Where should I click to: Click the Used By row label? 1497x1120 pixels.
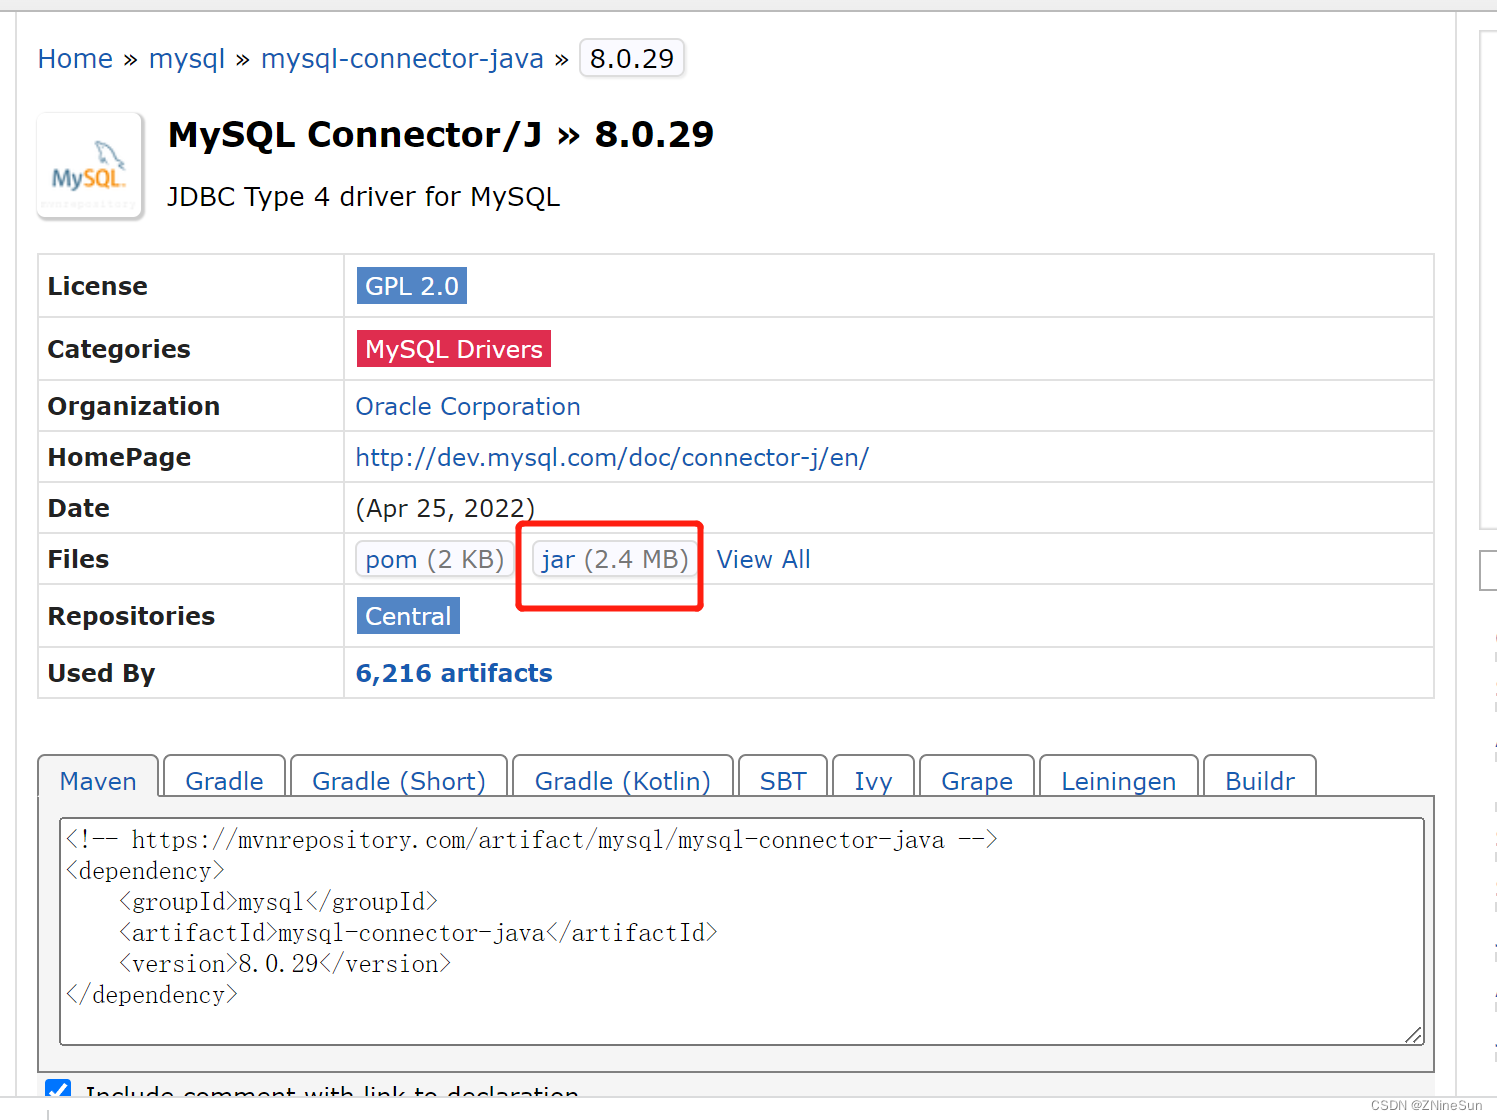tap(102, 673)
